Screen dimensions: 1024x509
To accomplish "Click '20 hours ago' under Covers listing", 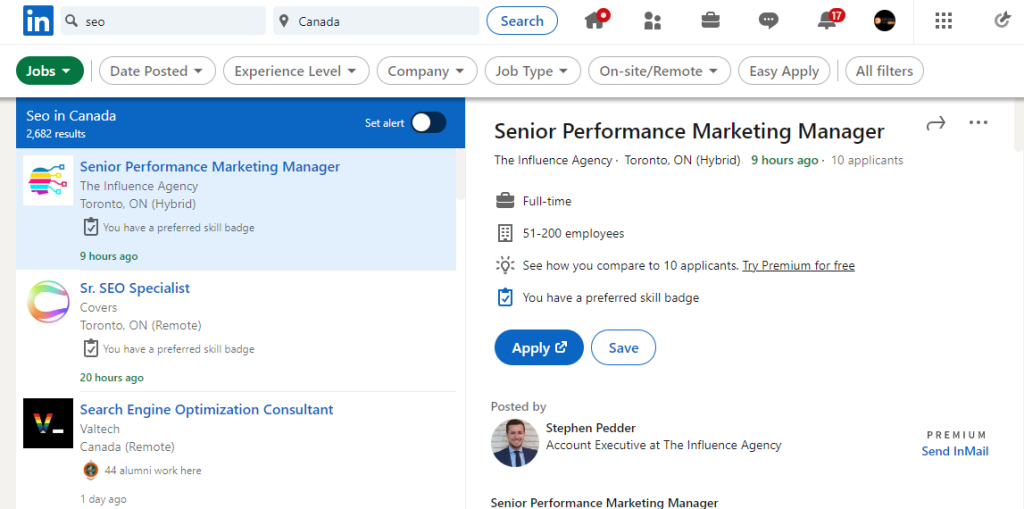I will pyautogui.click(x=112, y=378).
